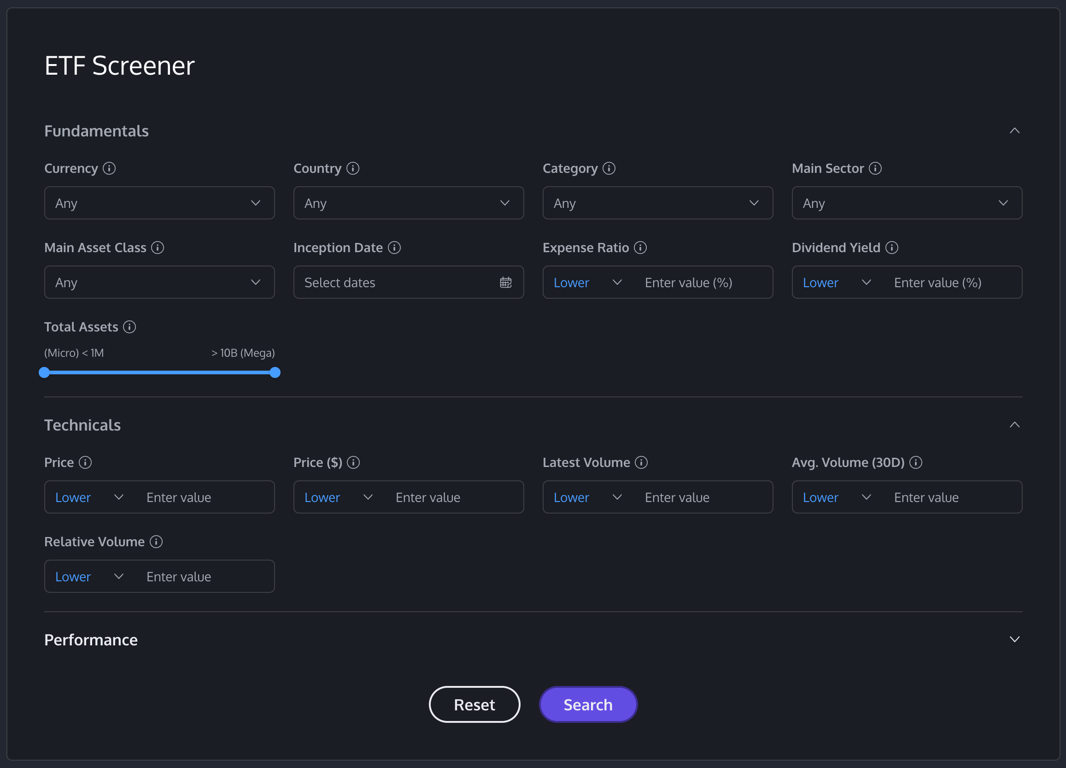The height and width of the screenshot is (768, 1066).
Task: Click the Avg. Volume (30D) info icon
Action: pos(916,462)
